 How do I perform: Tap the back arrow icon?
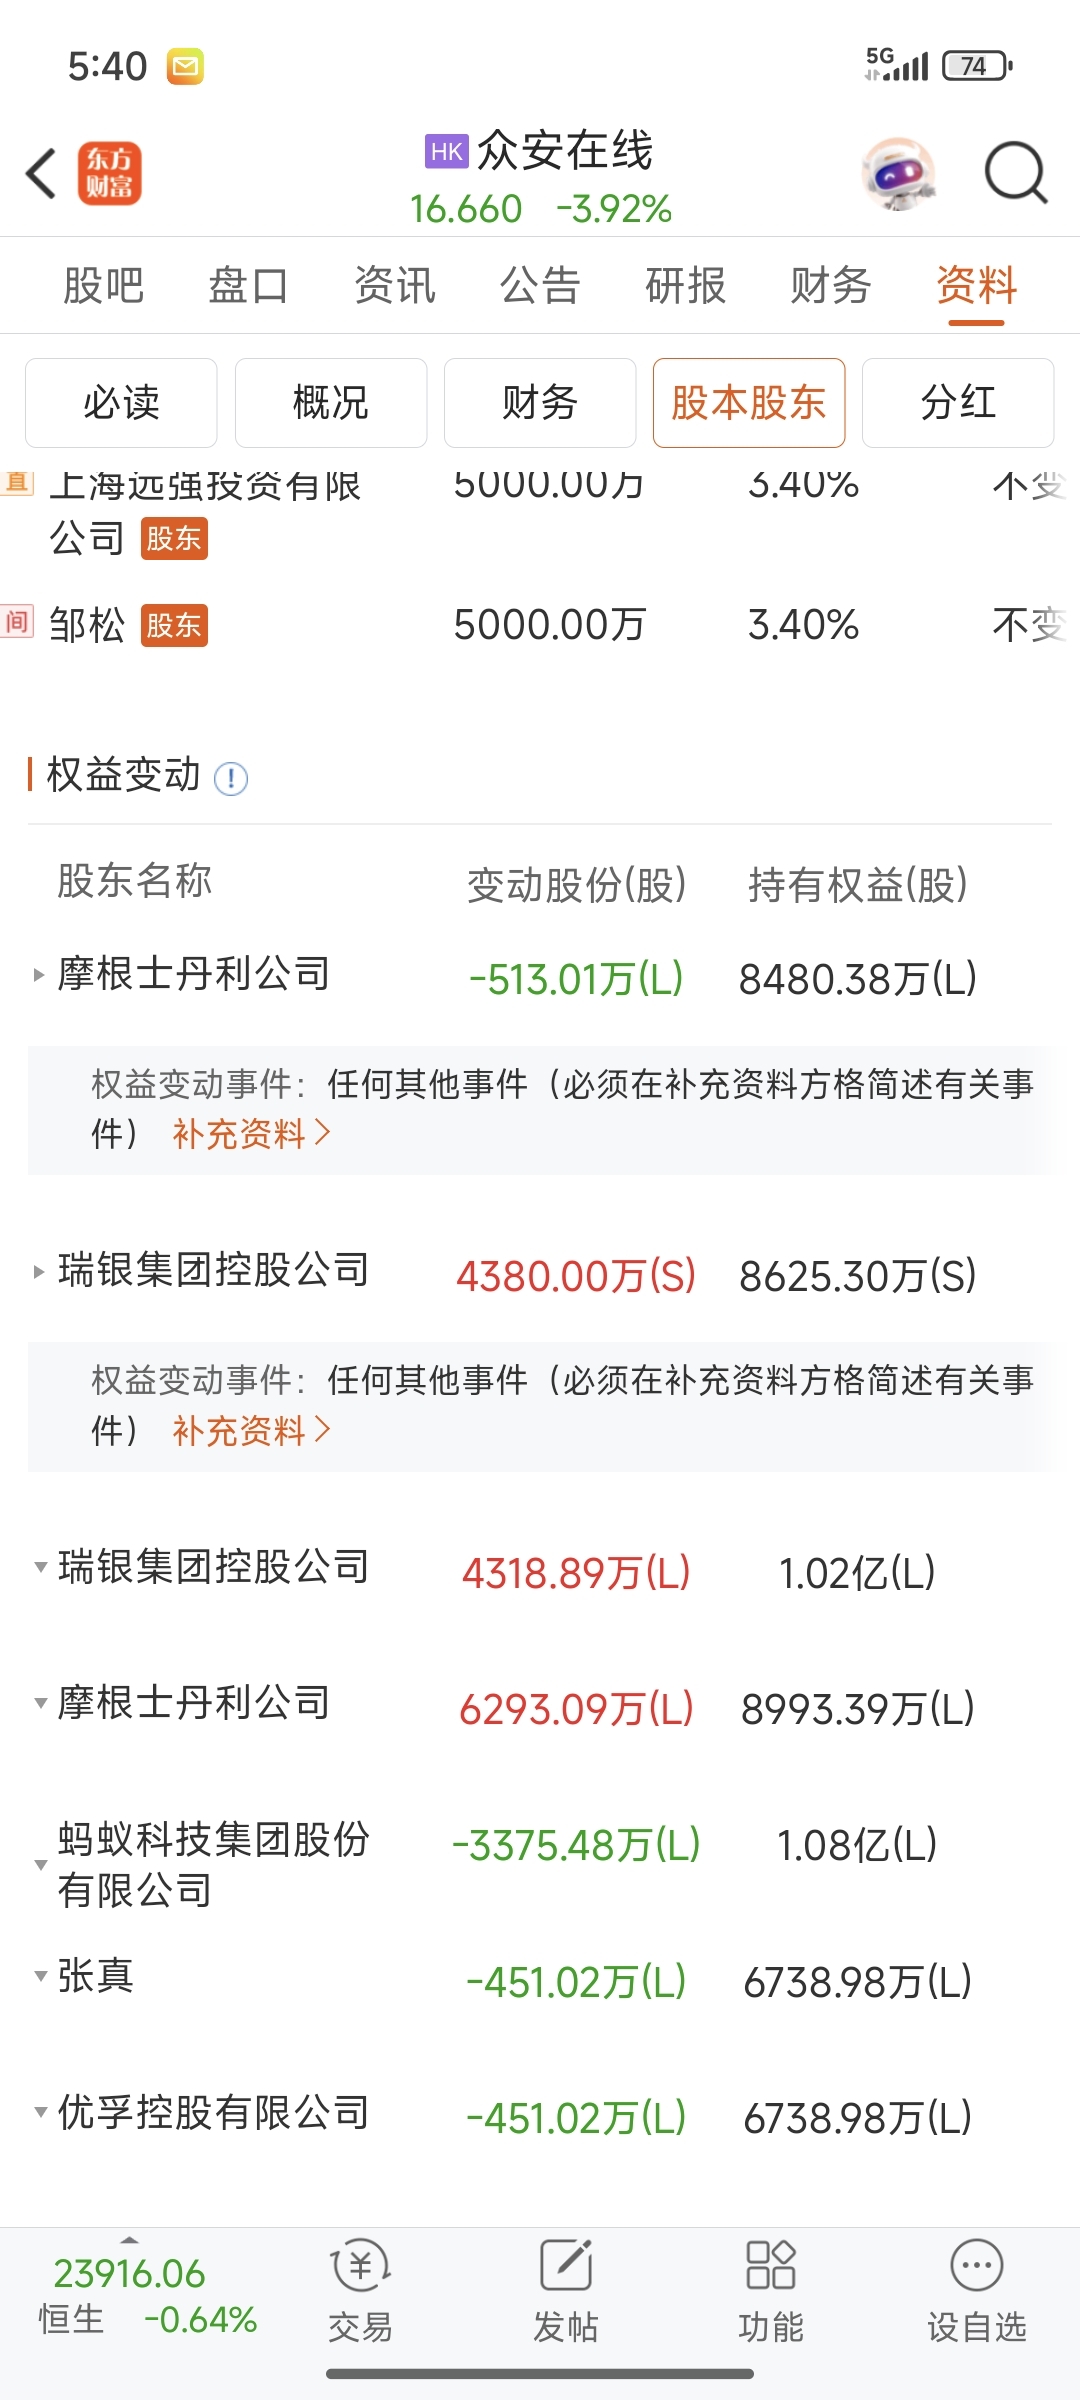pos(42,174)
